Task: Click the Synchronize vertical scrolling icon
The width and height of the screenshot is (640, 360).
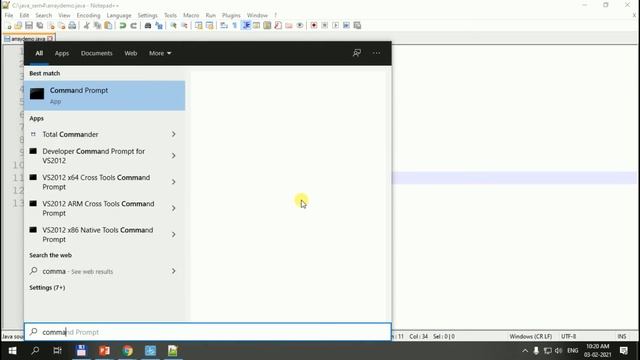Action: point(199,26)
